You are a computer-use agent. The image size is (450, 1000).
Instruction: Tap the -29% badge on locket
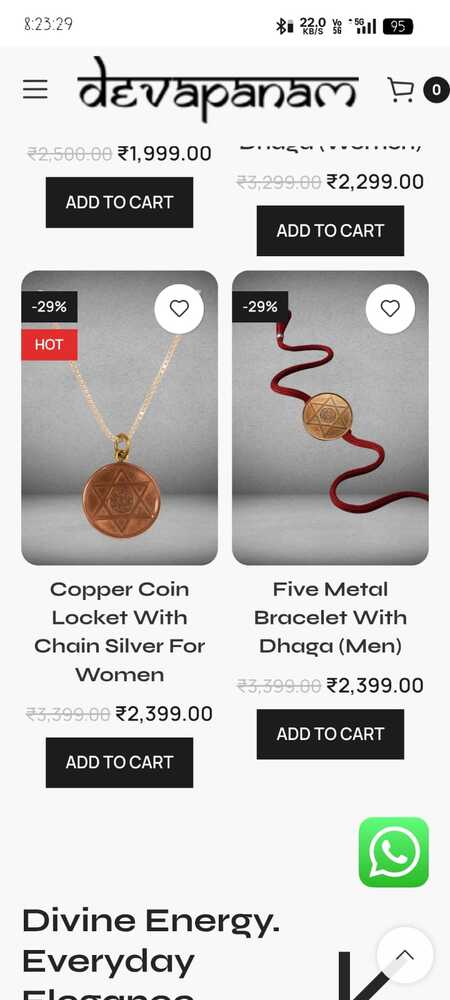coord(49,307)
